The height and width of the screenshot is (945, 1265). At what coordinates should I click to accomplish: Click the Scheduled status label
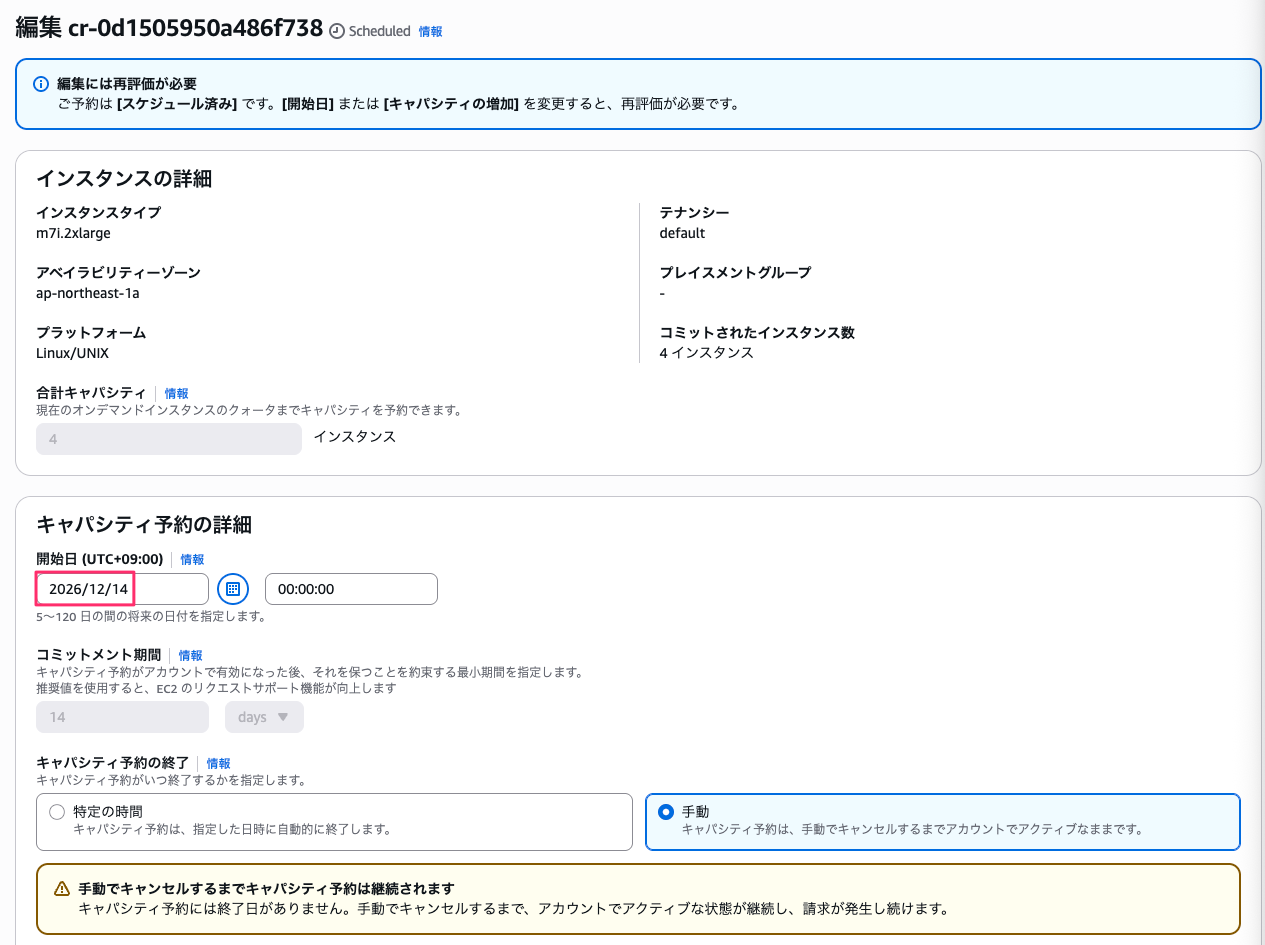tap(379, 31)
